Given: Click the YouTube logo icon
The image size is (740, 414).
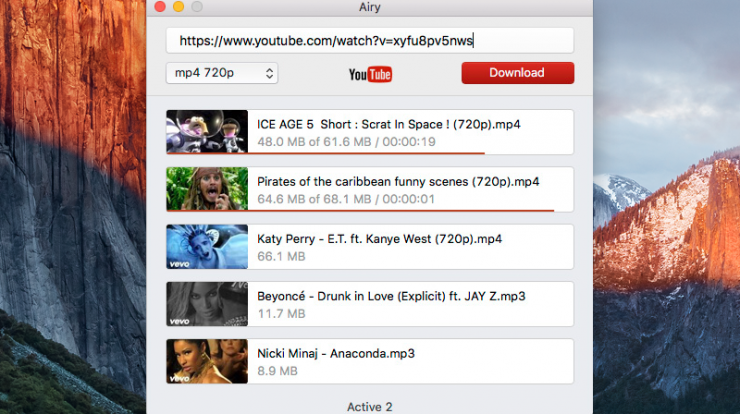Looking at the screenshot, I should pyautogui.click(x=370, y=74).
